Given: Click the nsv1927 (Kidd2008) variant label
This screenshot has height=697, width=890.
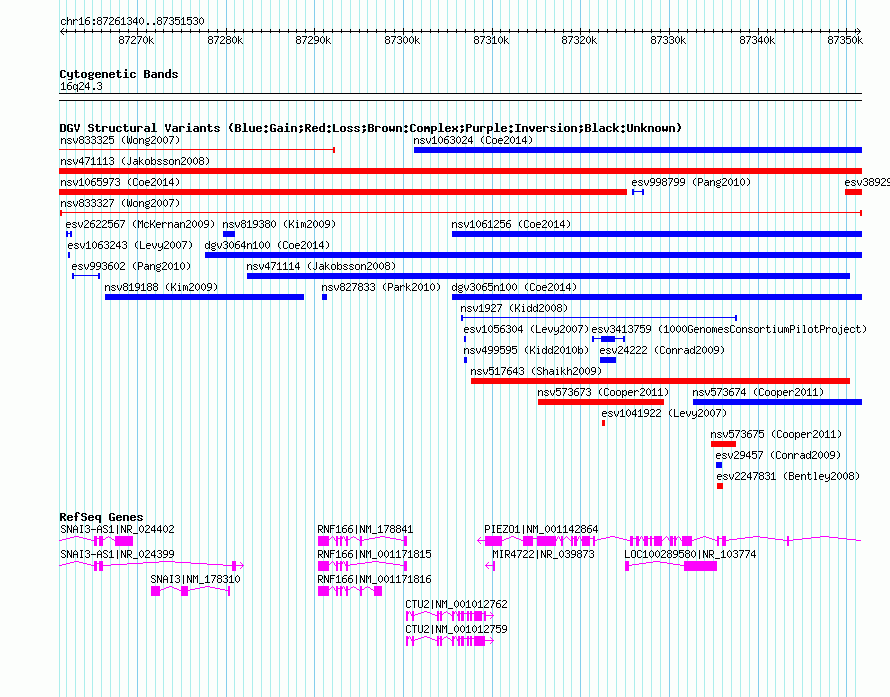Looking at the screenshot, I should (514, 308).
